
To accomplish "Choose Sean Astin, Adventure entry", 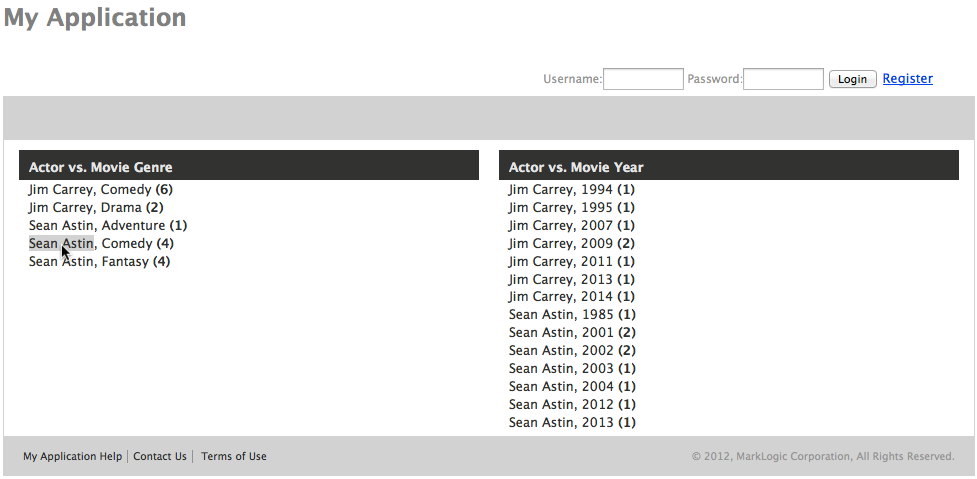I will pyautogui.click(x=97, y=225).
